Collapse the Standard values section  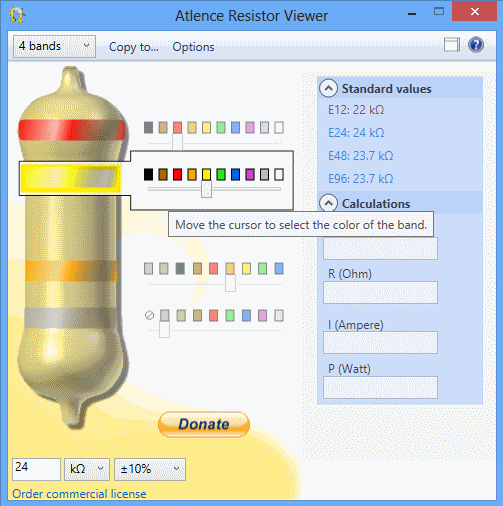coord(328,88)
